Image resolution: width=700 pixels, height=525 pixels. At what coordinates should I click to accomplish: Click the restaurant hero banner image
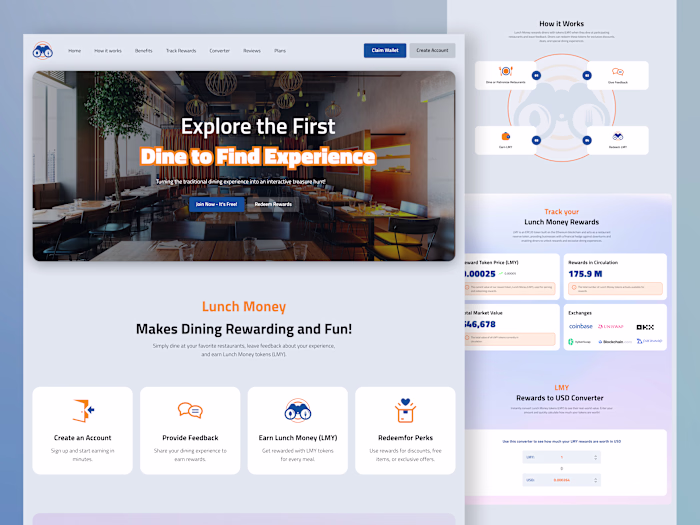(244, 166)
